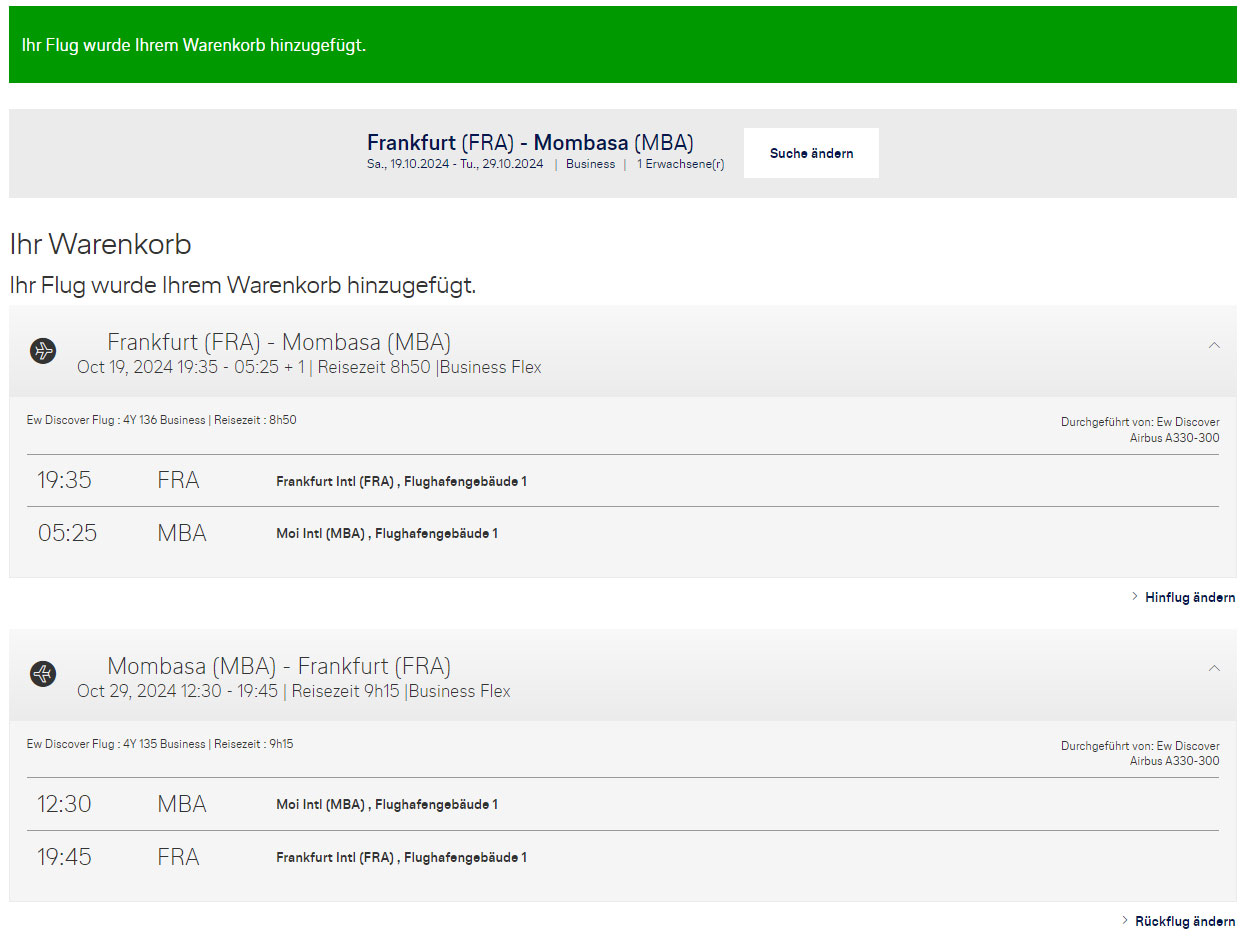The width and height of the screenshot is (1249, 941).
Task: Click the Ihr Warenkorb heading
Action: pyautogui.click(x=100, y=244)
